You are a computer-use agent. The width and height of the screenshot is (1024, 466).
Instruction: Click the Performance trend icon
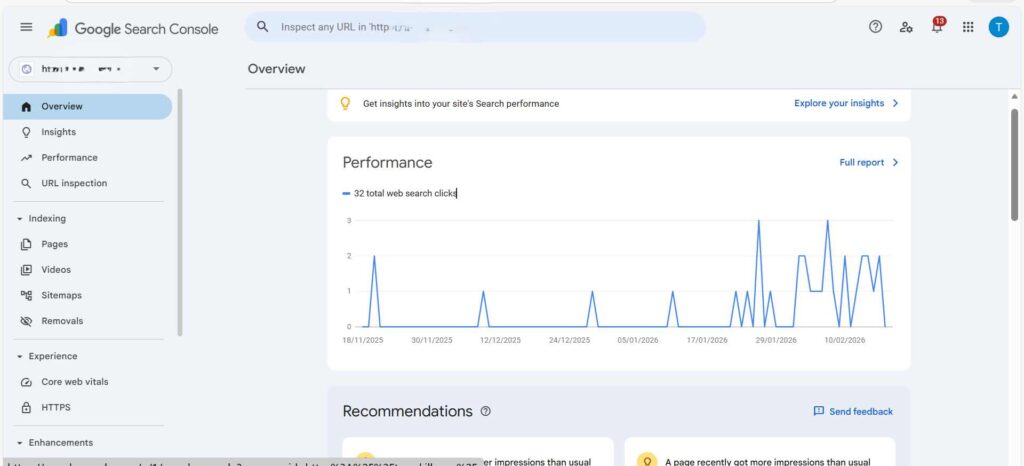click(x=26, y=157)
